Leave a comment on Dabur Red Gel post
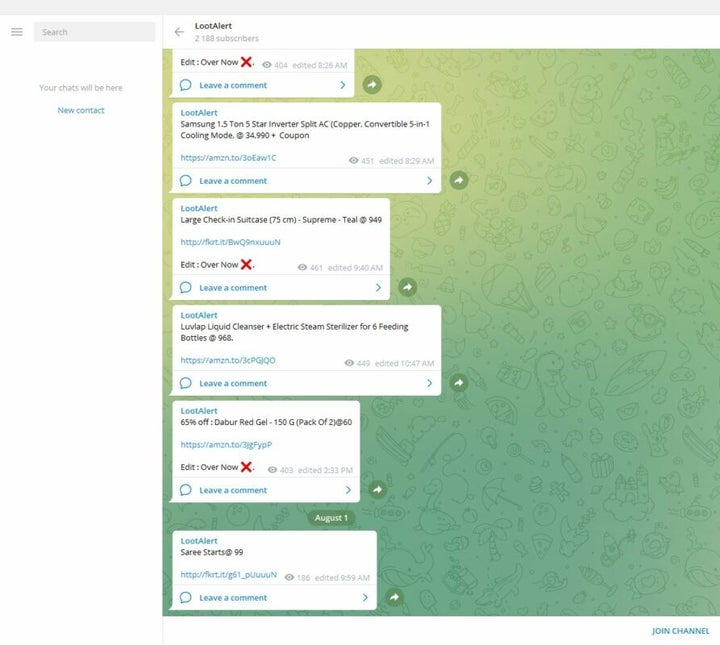The image size is (720, 645). (x=233, y=490)
